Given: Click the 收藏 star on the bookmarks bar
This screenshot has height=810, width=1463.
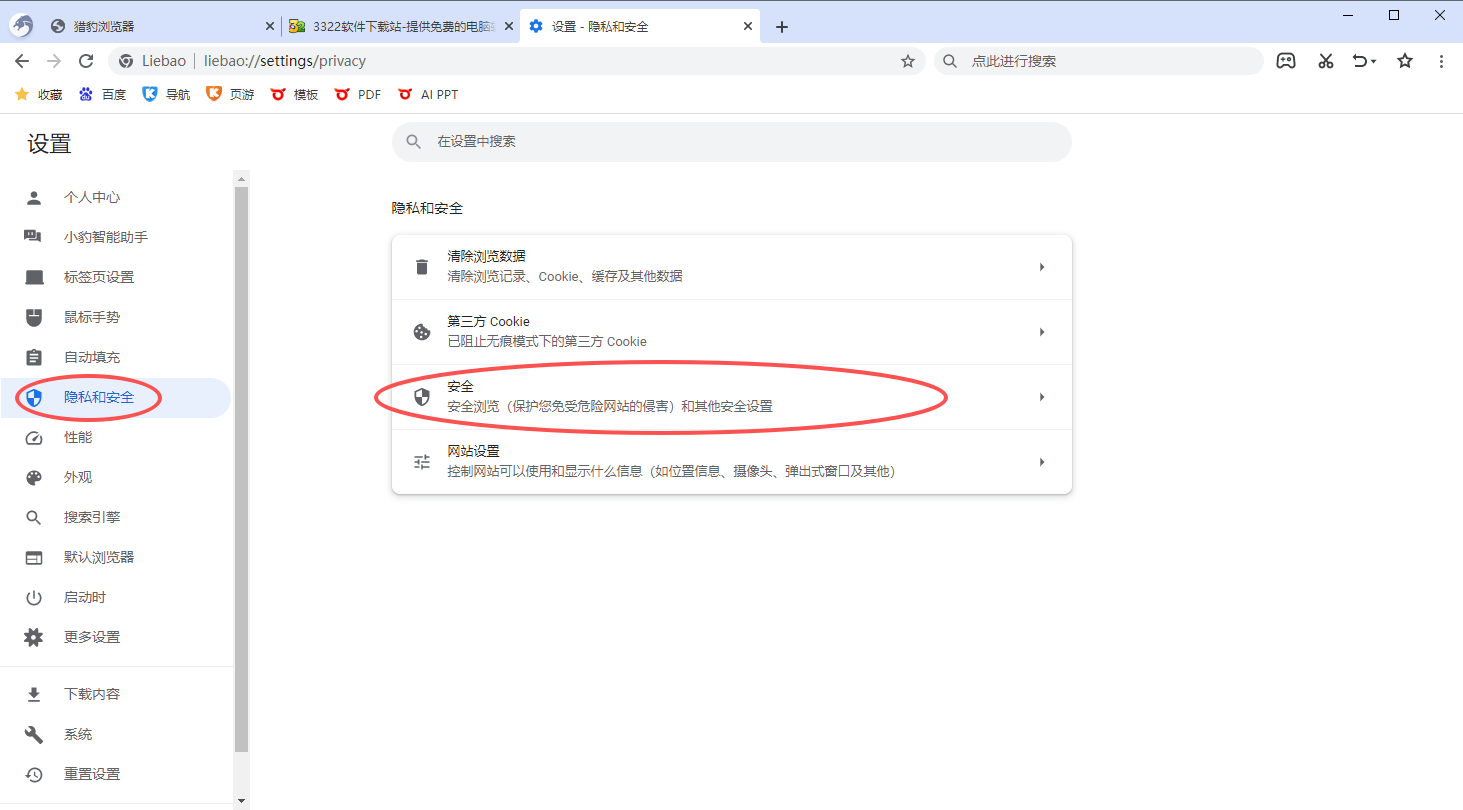Looking at the screenshot, I should (x=37, y=94).
